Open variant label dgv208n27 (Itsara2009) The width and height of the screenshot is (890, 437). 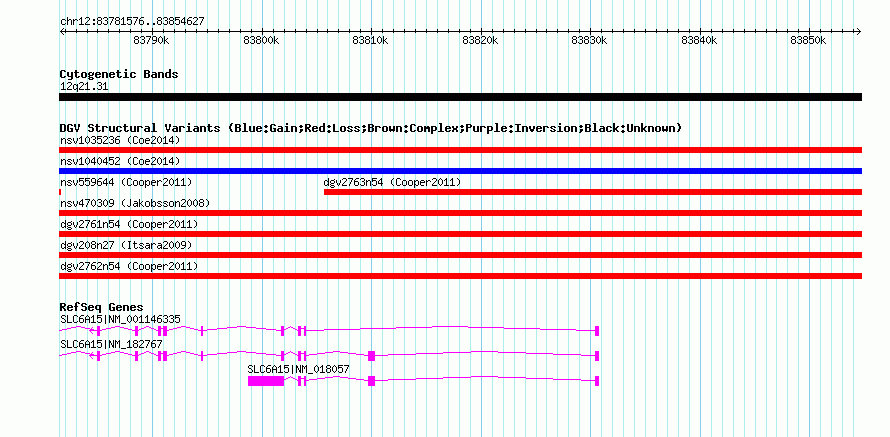126,246
